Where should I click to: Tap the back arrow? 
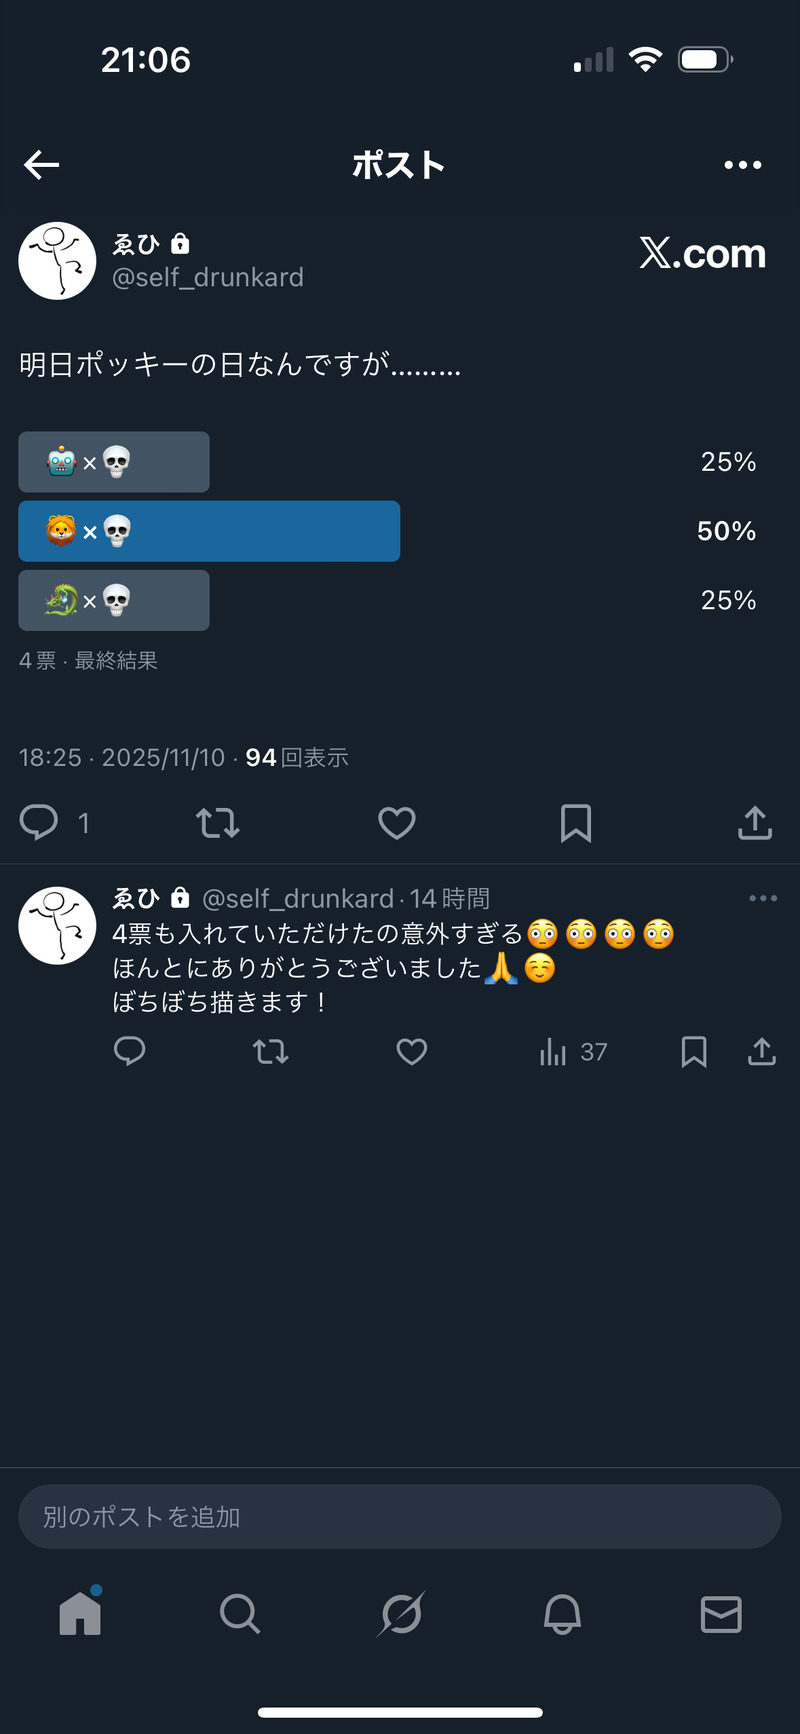click(42, 165)
